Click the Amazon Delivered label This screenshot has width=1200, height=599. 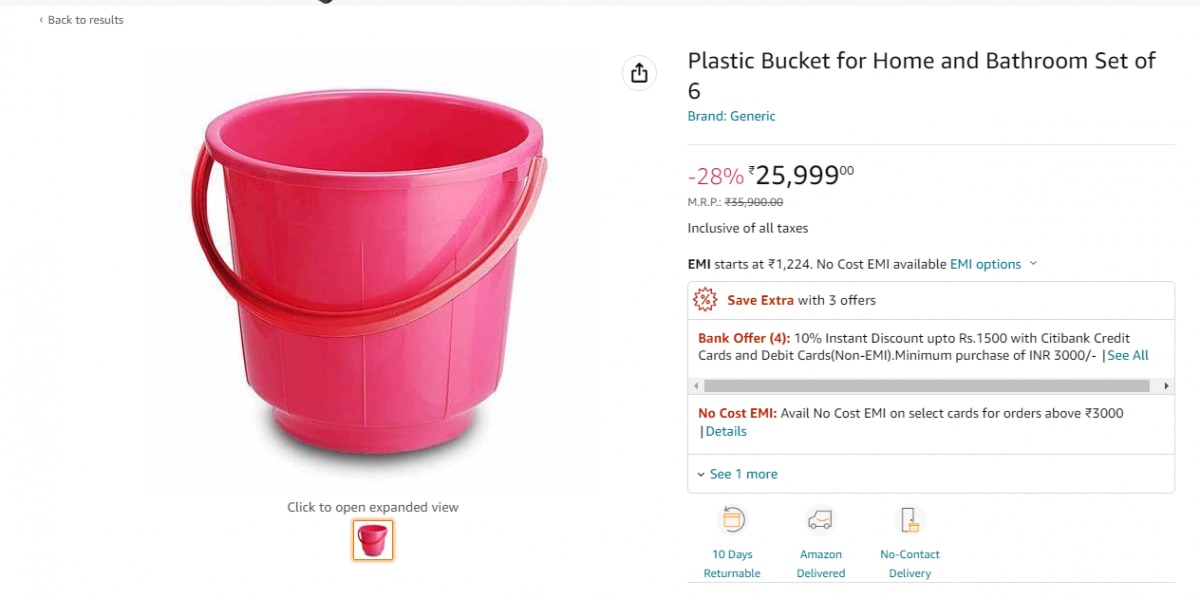coord(820,563)
